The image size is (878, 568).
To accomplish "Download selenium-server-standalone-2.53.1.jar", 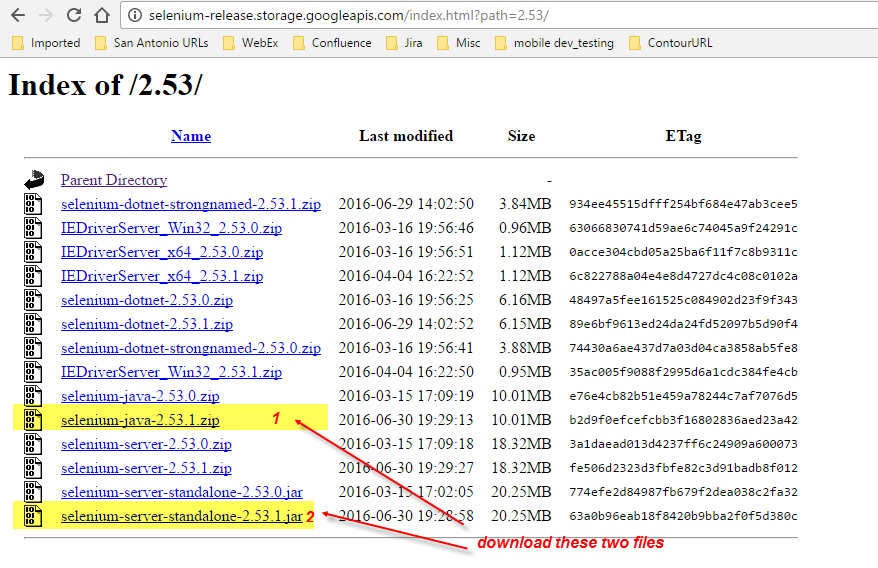I will (182, 516).
